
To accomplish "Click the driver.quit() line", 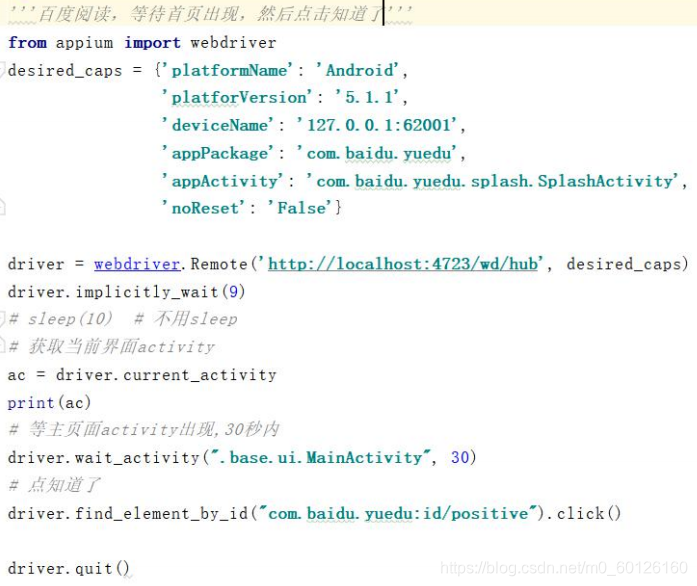I will [68, 568].
